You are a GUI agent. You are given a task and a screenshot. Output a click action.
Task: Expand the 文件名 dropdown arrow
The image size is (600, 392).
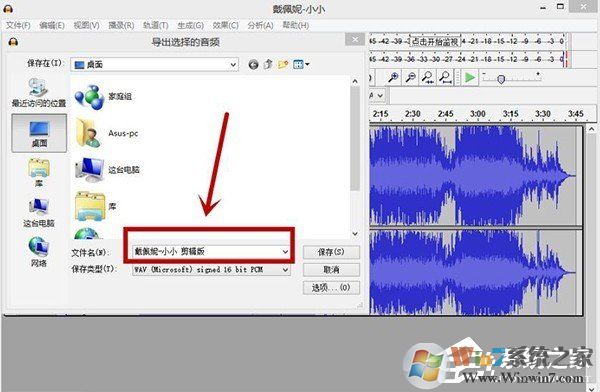coord(285,252)
